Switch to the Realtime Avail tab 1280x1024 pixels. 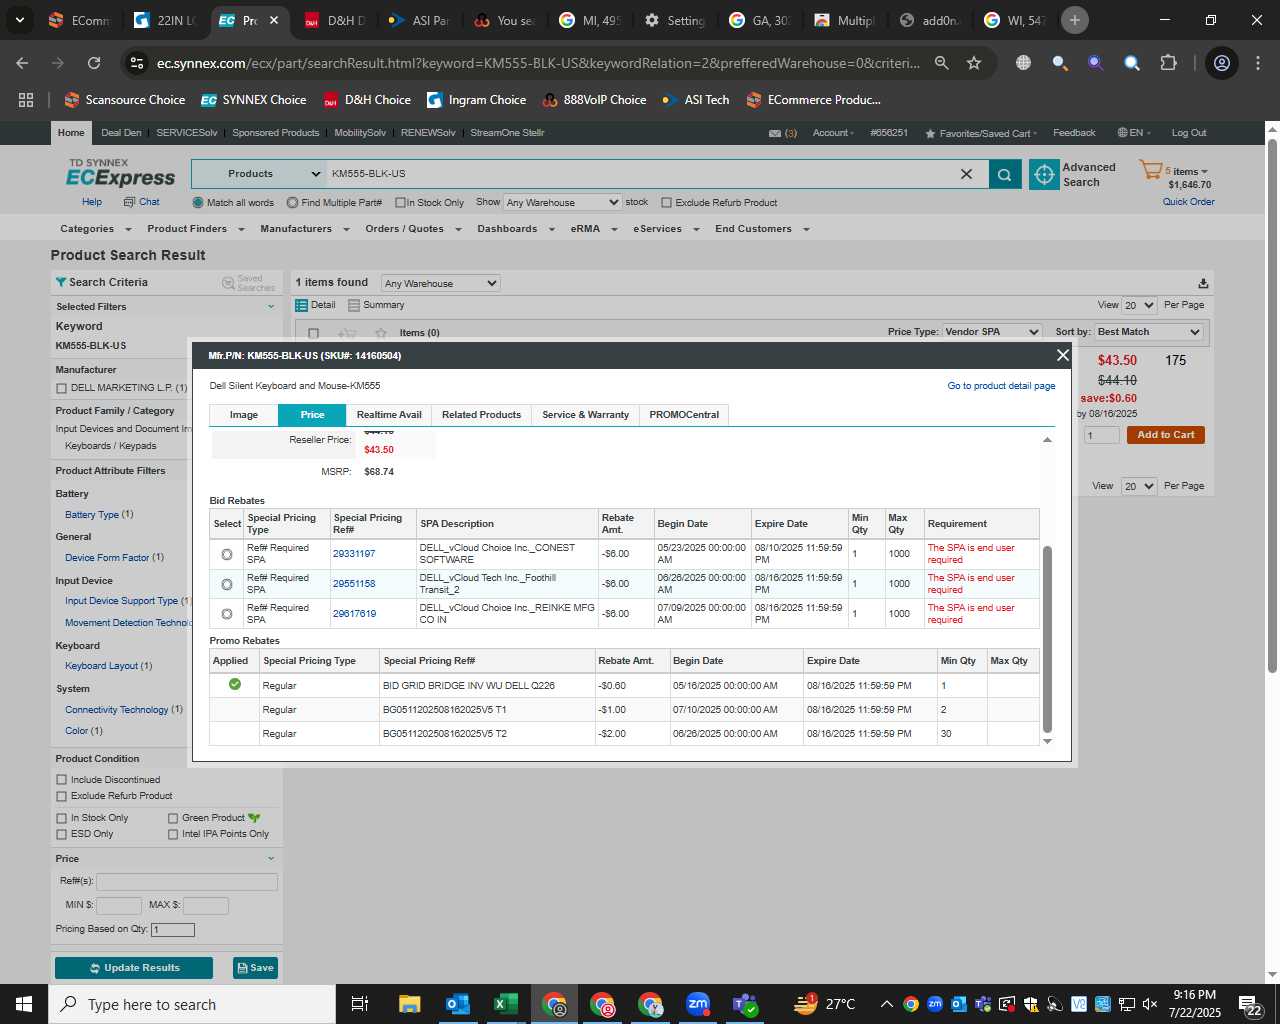pos(389,415)
